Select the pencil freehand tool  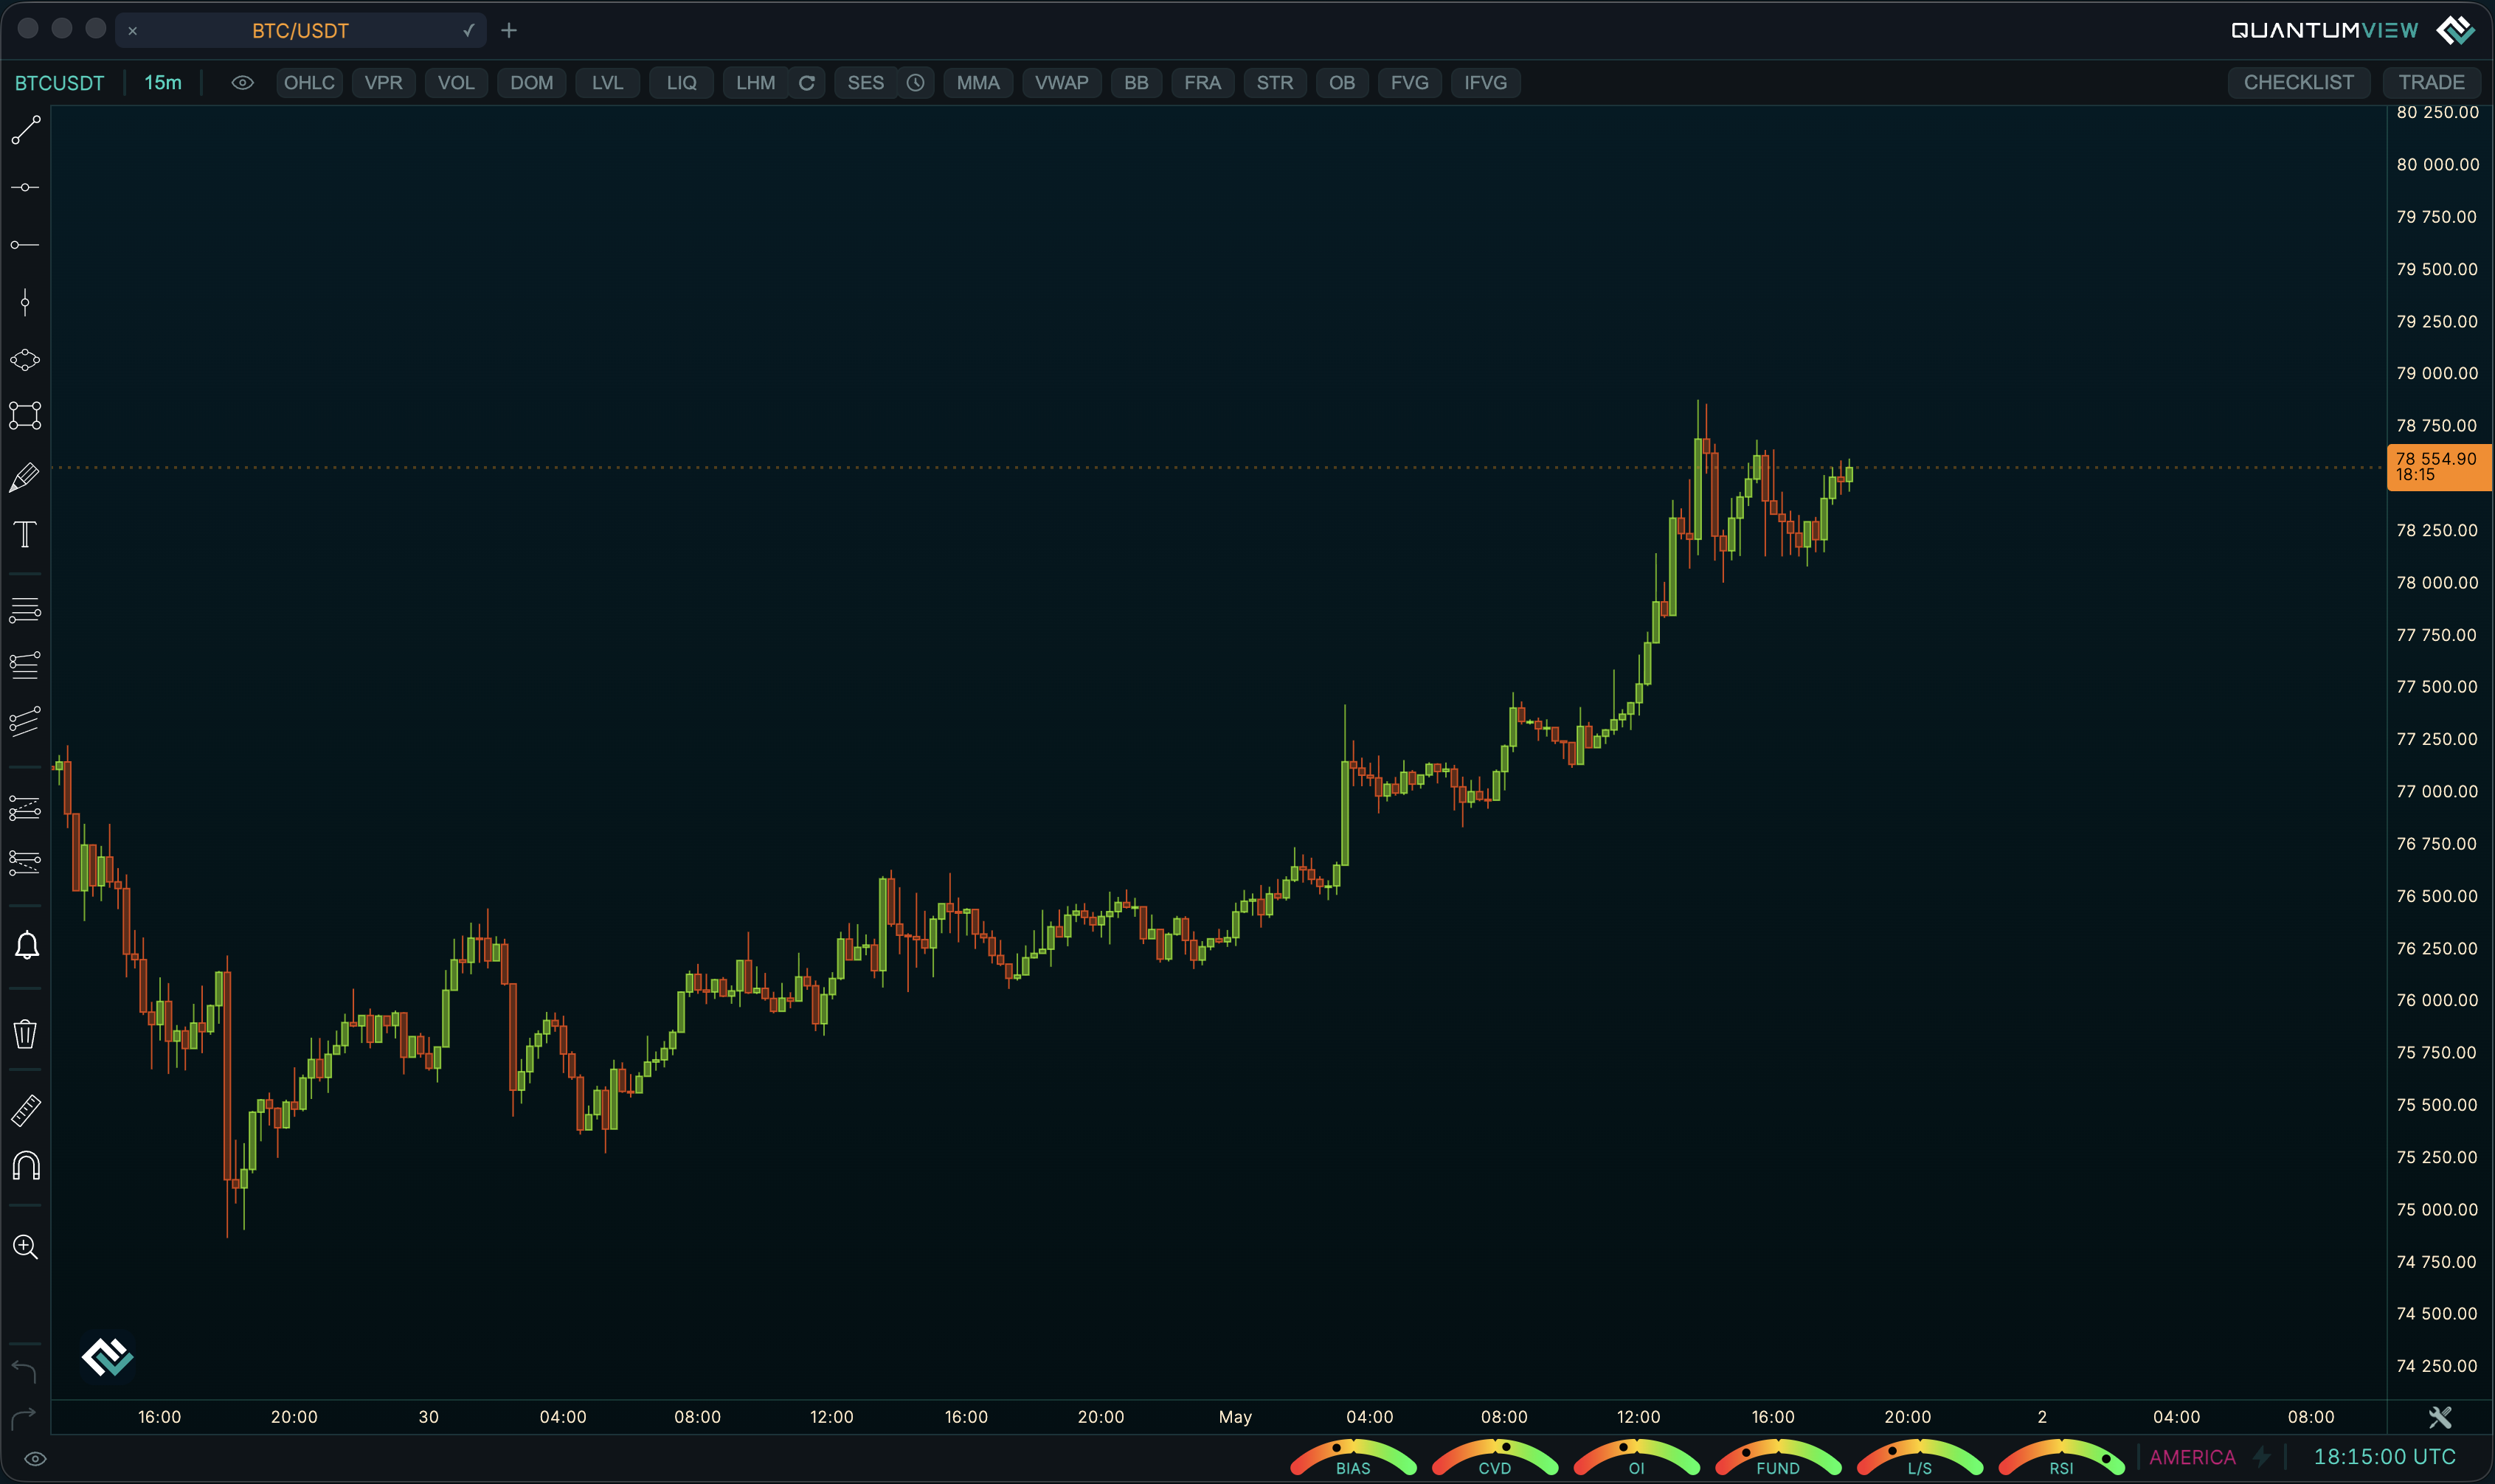[x=25, y=477]
